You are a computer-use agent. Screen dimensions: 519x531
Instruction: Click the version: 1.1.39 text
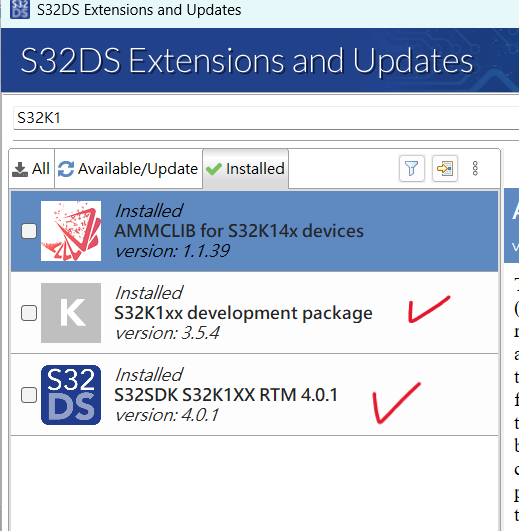pos(172,251)
